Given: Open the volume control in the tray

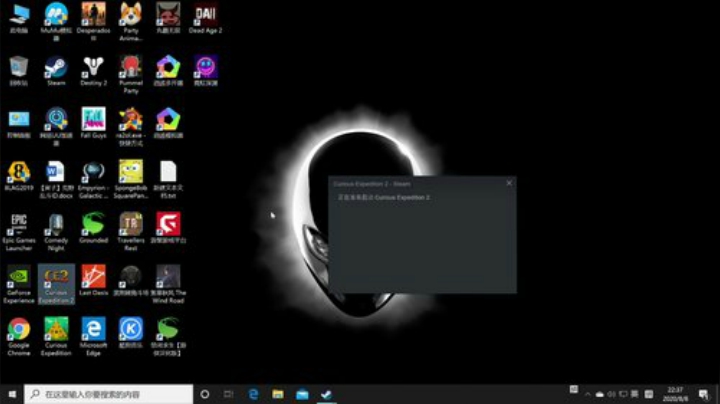Looking at the screenshot, I should tap(611, 394).
